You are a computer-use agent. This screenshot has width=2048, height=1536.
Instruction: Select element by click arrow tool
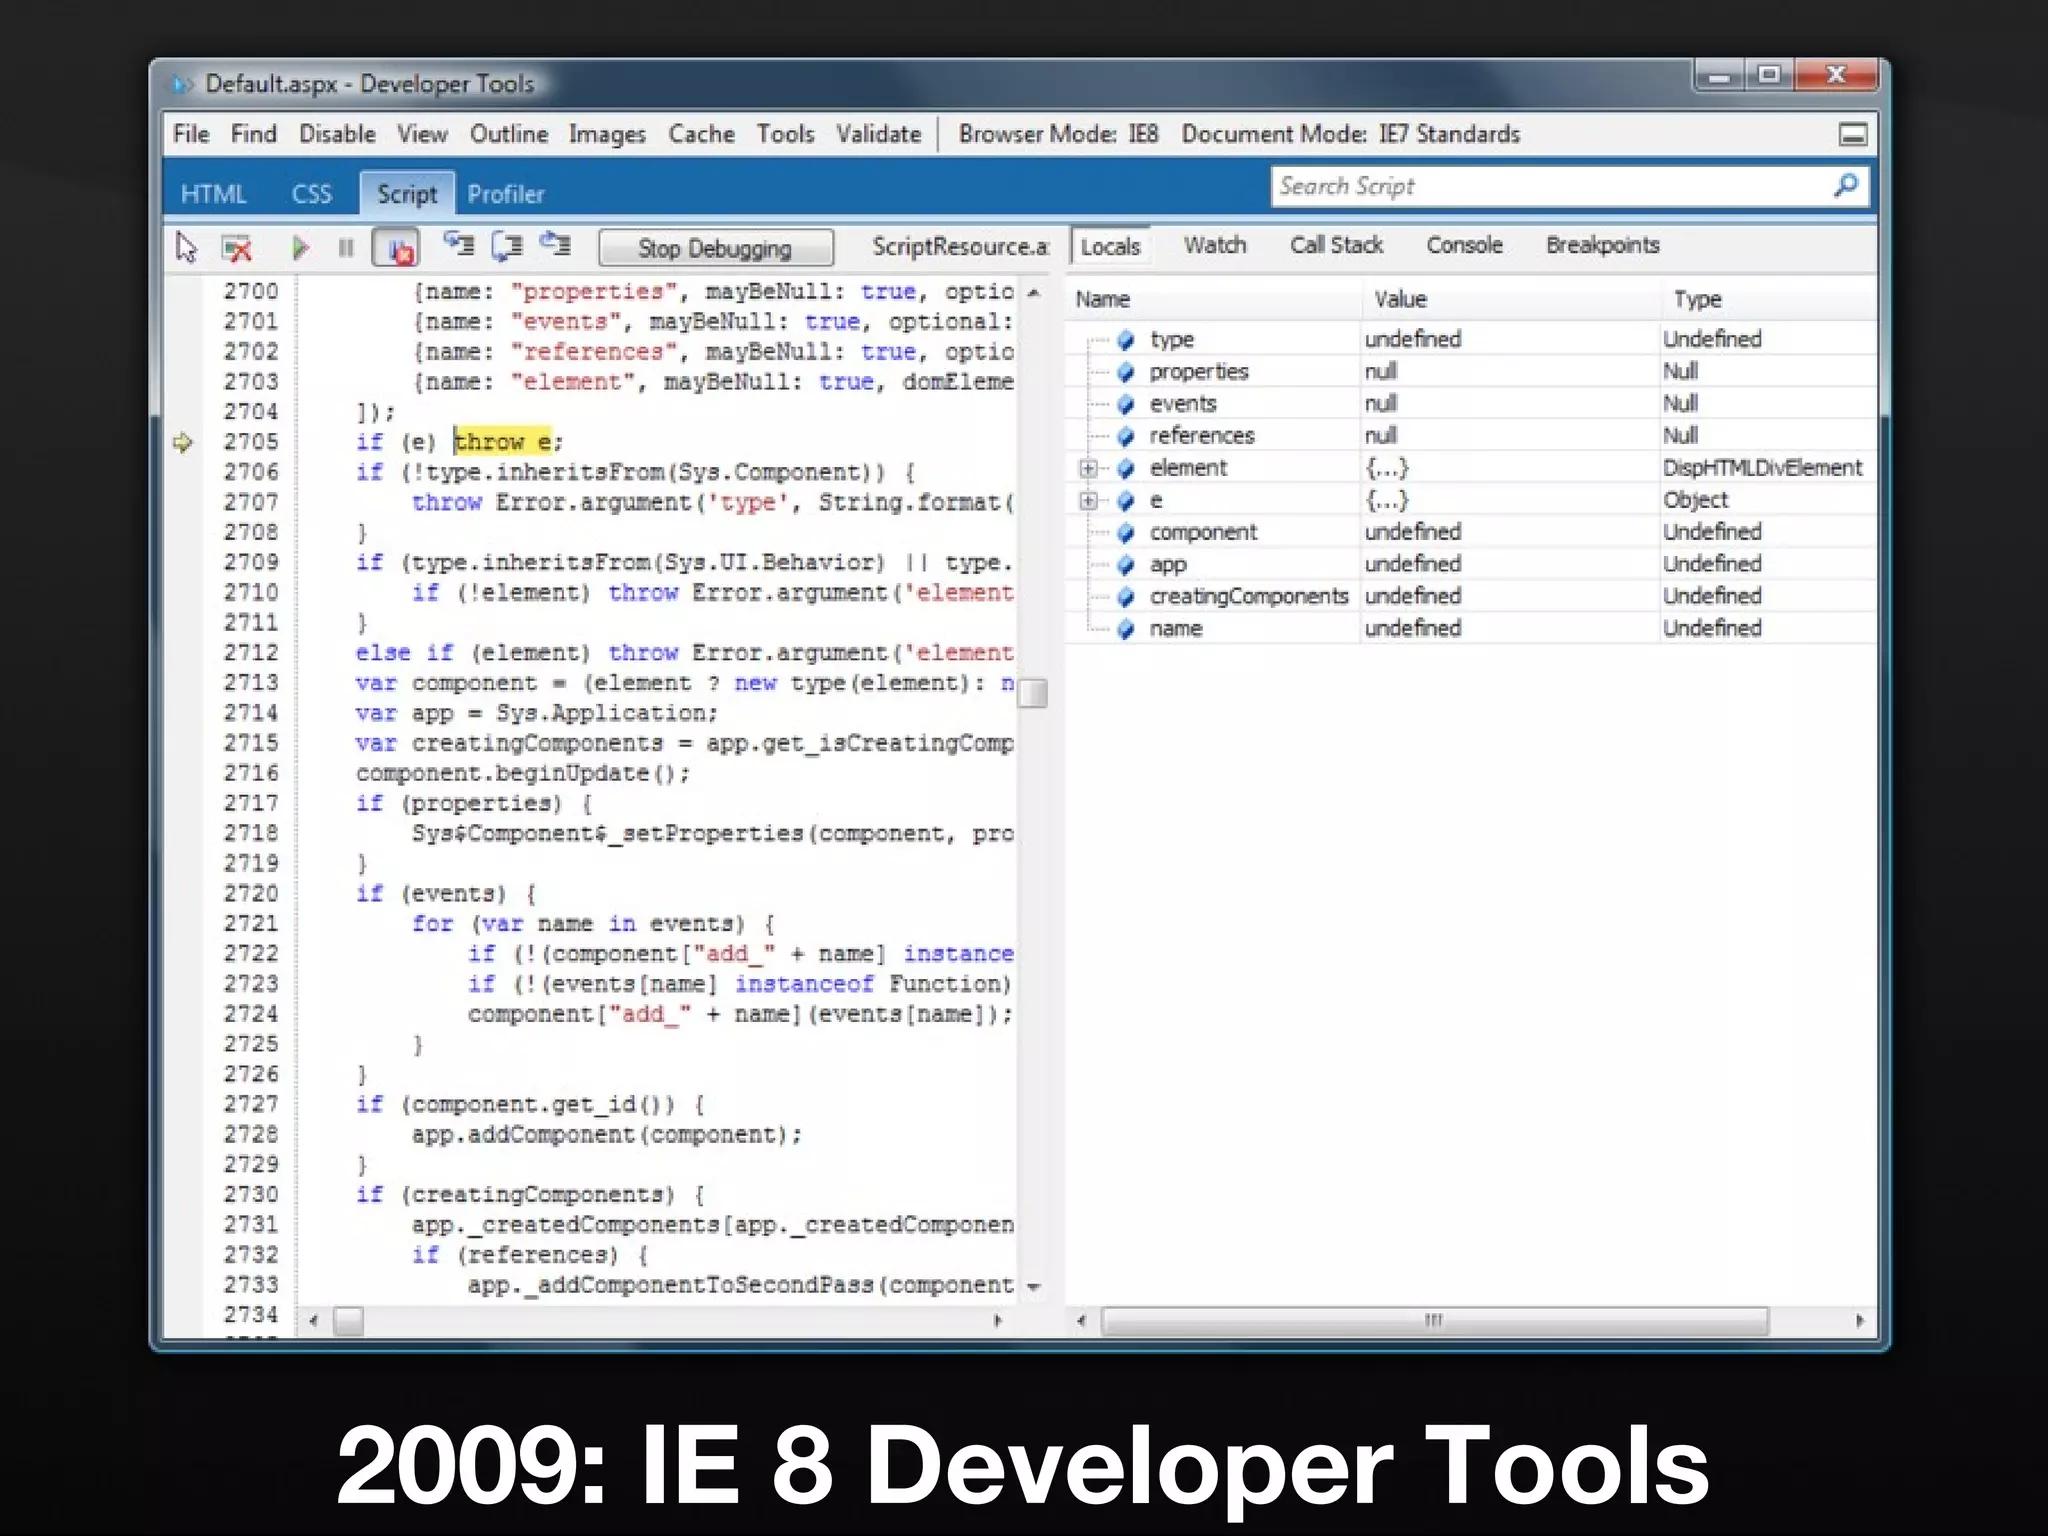(x=187, y=247)
